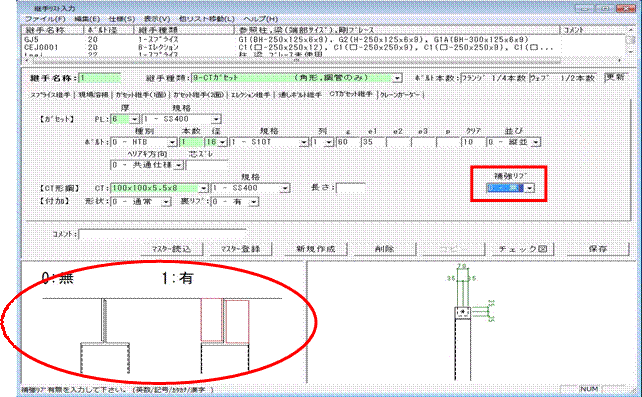642x397 pixels.
Task: Click the 更新 button
Action: tap(615, 77)
